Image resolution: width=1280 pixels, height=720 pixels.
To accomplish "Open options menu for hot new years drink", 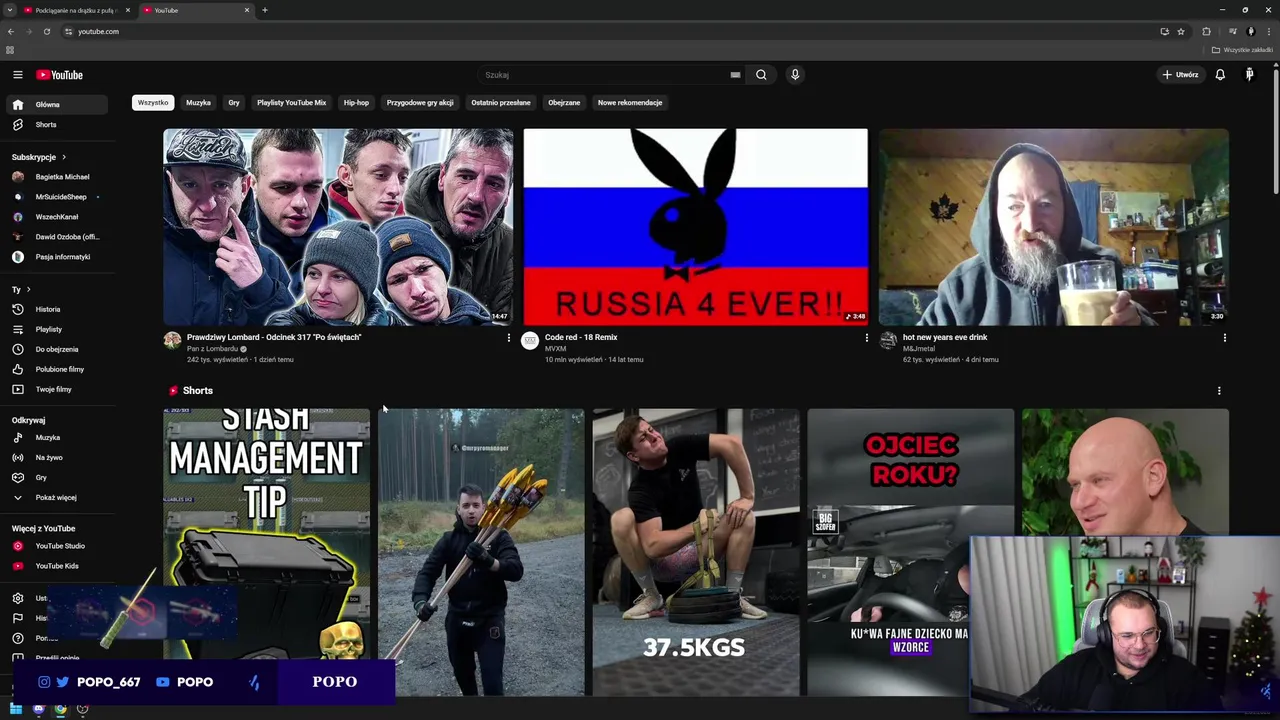I will (1224, 338).
